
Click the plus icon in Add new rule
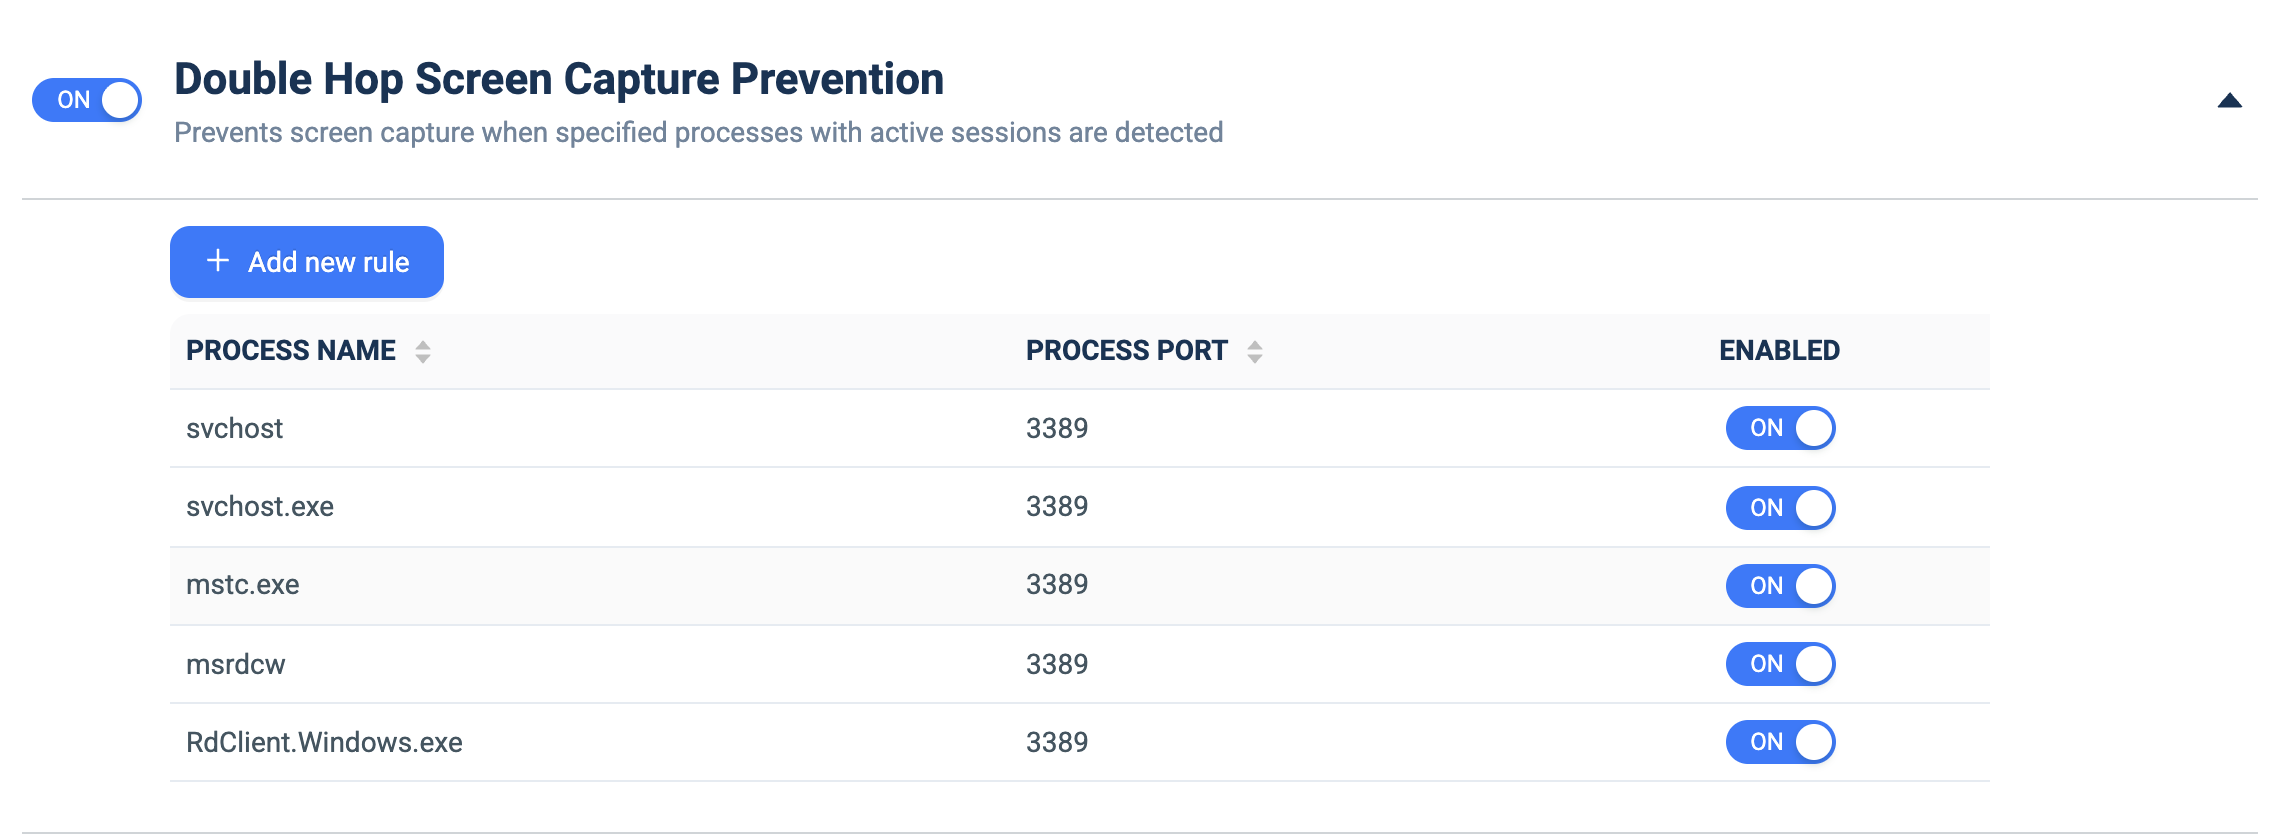pyautogui.click(x=218, y=261)
